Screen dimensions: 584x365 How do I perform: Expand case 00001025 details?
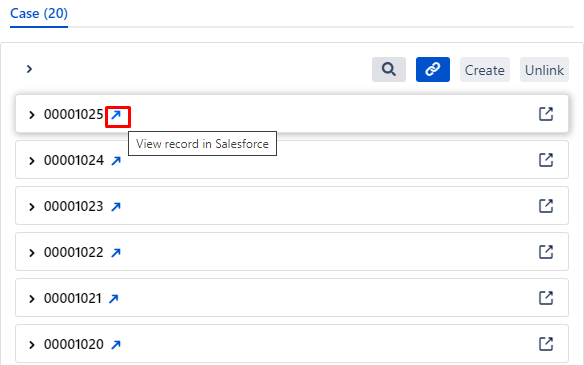coord(32,115)
